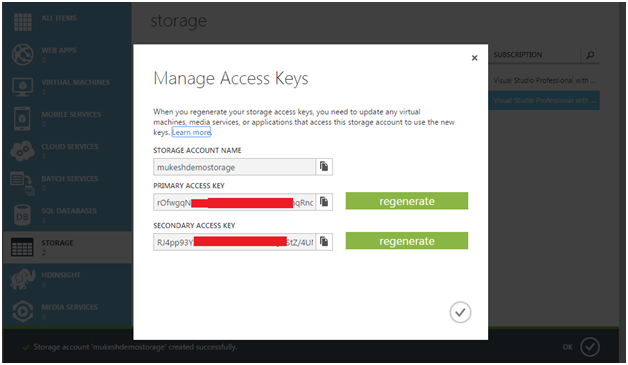The width and height of the screenshot is (628, 365).
Task: Regenerate the primary access key
Action: 407,201
